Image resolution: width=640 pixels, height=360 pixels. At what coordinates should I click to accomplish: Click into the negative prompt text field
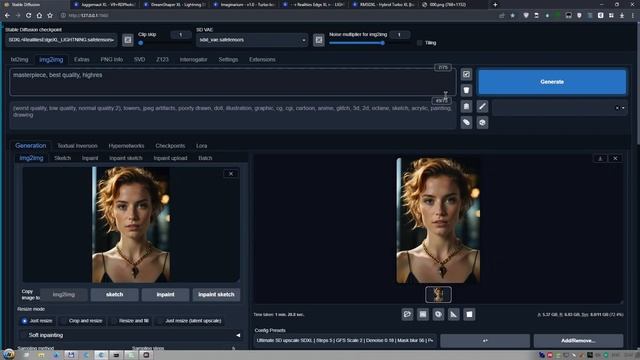coord(233,116)
